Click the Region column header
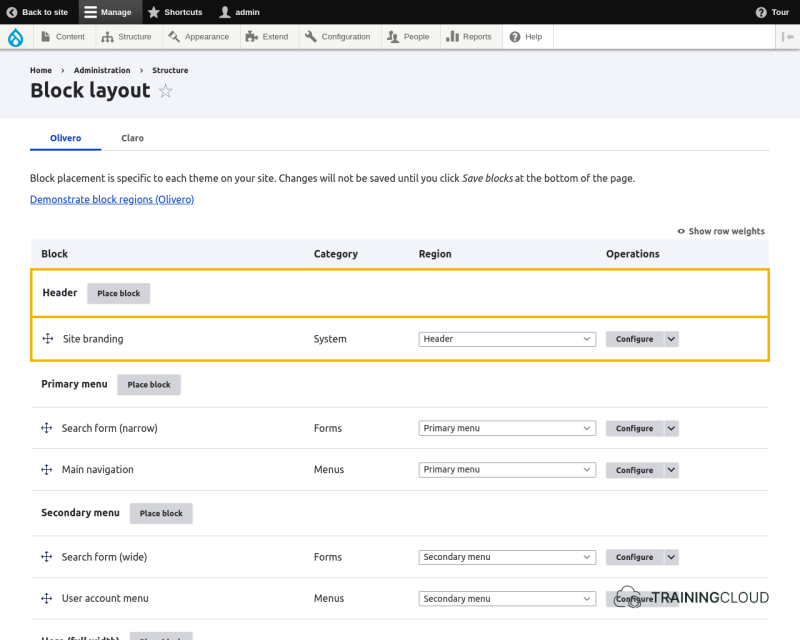Viewport: 800px width, 640px height. click(435, 254)
